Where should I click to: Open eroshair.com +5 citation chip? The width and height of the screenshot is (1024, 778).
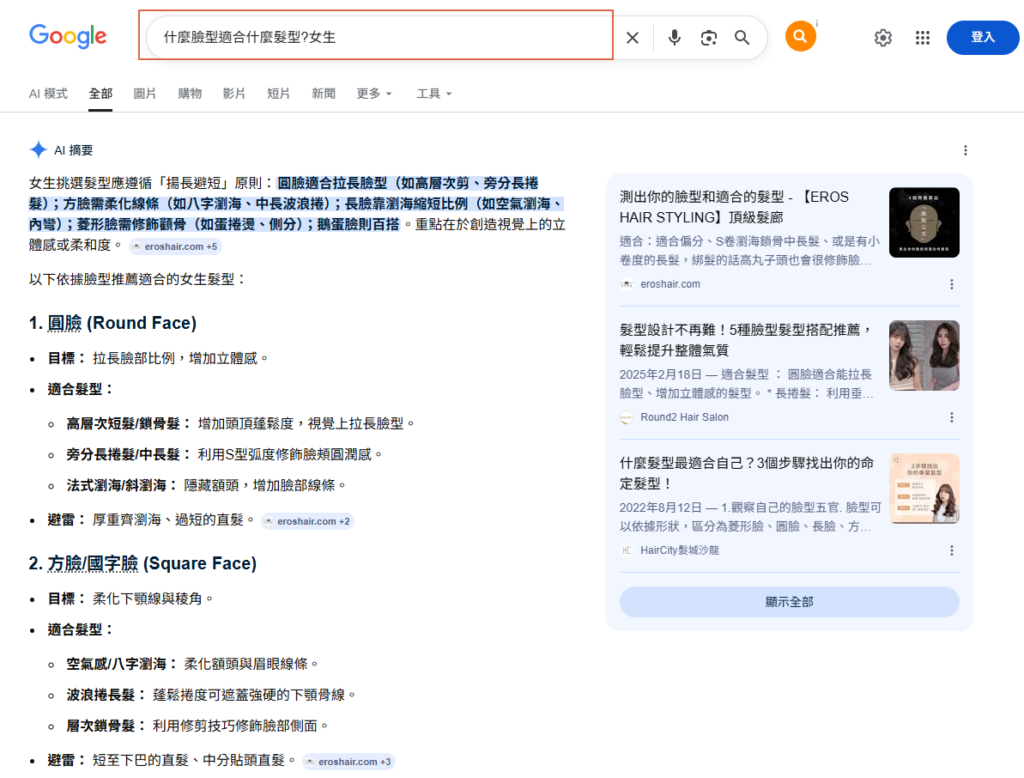(x=175, y=246)
